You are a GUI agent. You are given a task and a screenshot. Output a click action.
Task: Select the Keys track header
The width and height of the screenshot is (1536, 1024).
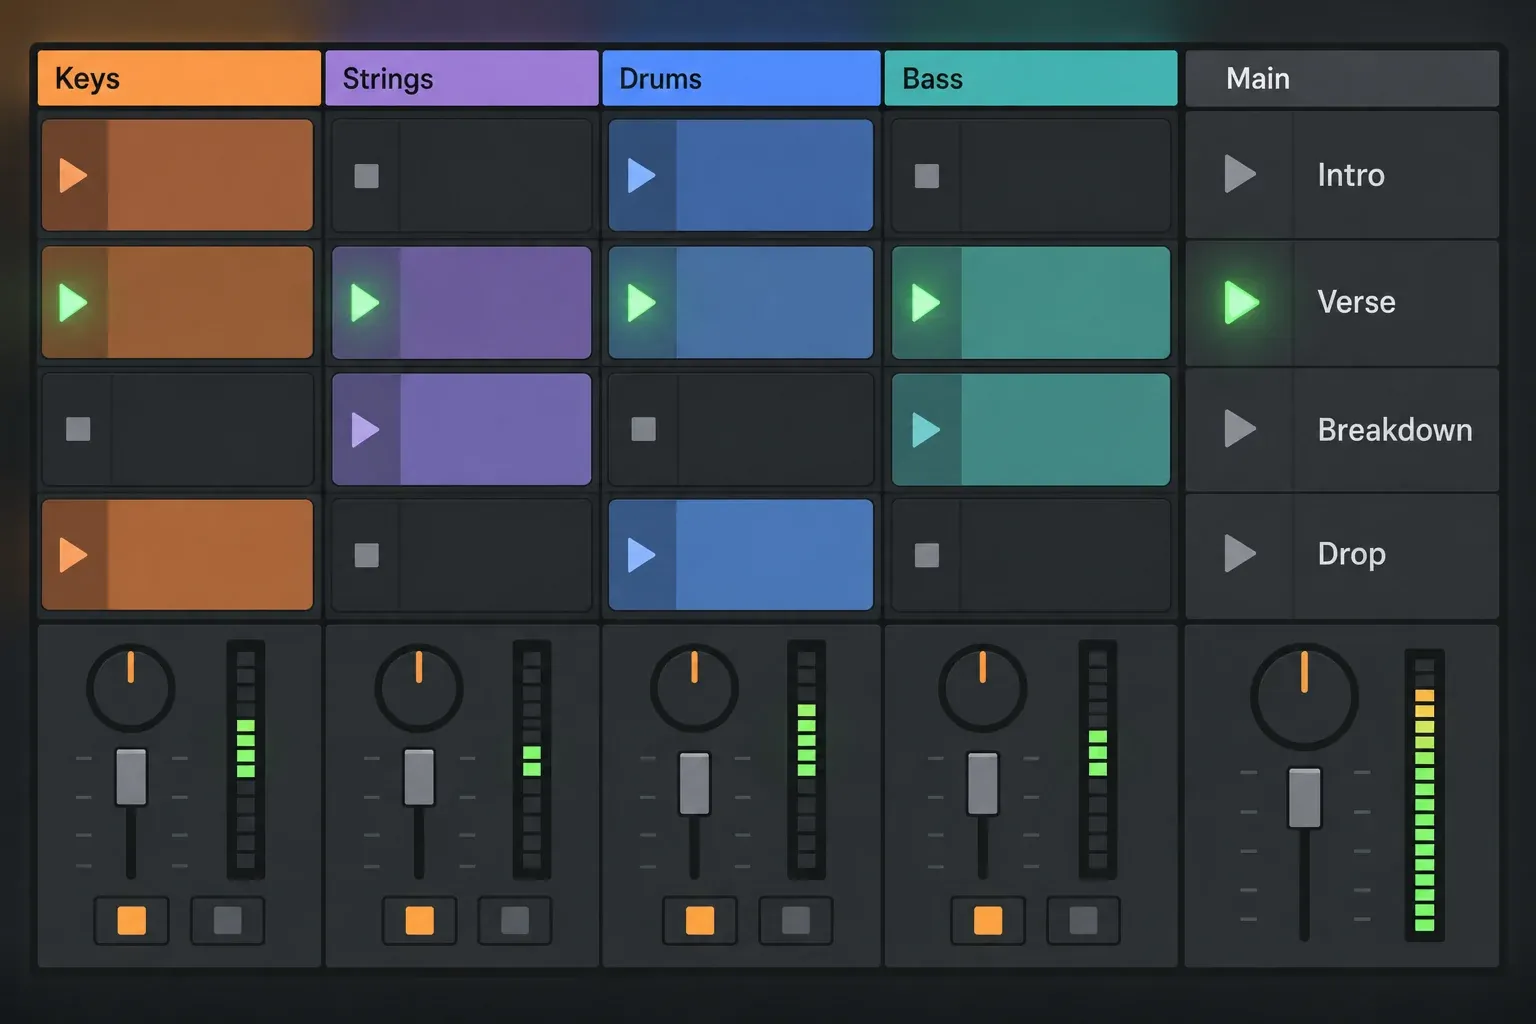[179, 78]
